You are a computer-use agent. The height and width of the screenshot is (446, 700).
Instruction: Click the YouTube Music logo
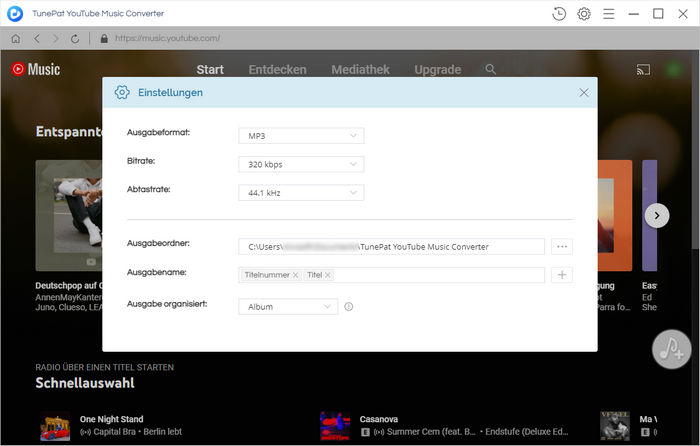point(36,69)
